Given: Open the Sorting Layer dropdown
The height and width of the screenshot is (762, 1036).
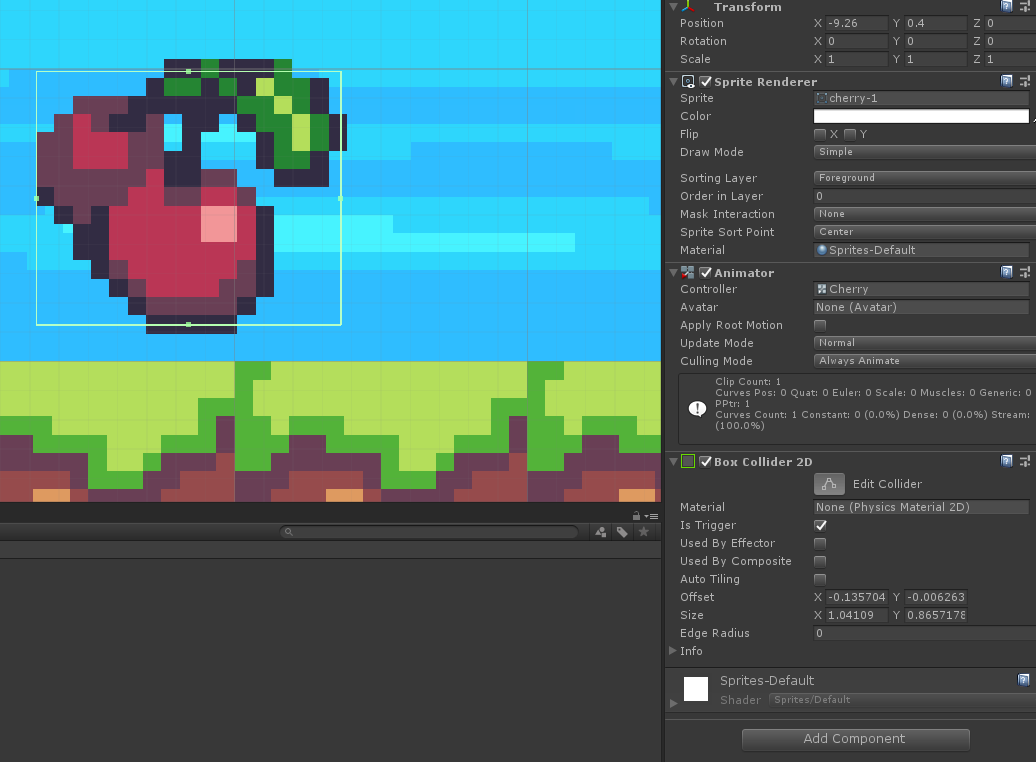Looking at the screenshot, I should point(924,178).
